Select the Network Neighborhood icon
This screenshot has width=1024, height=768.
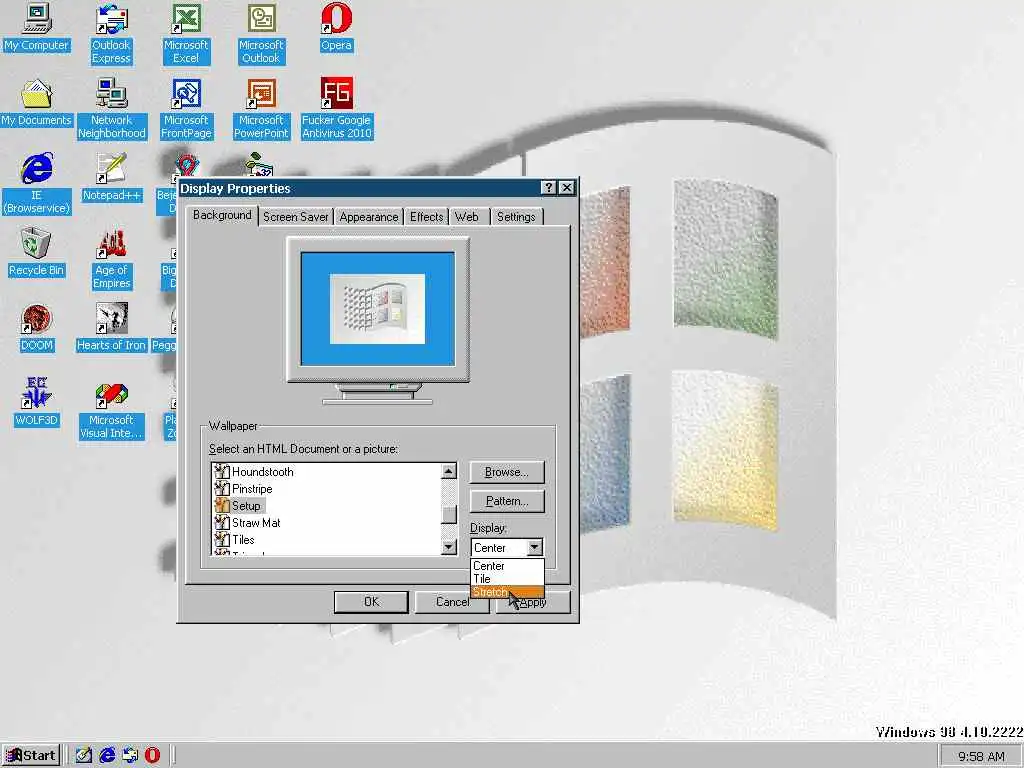pyautogui.click(x=112, y=108)
